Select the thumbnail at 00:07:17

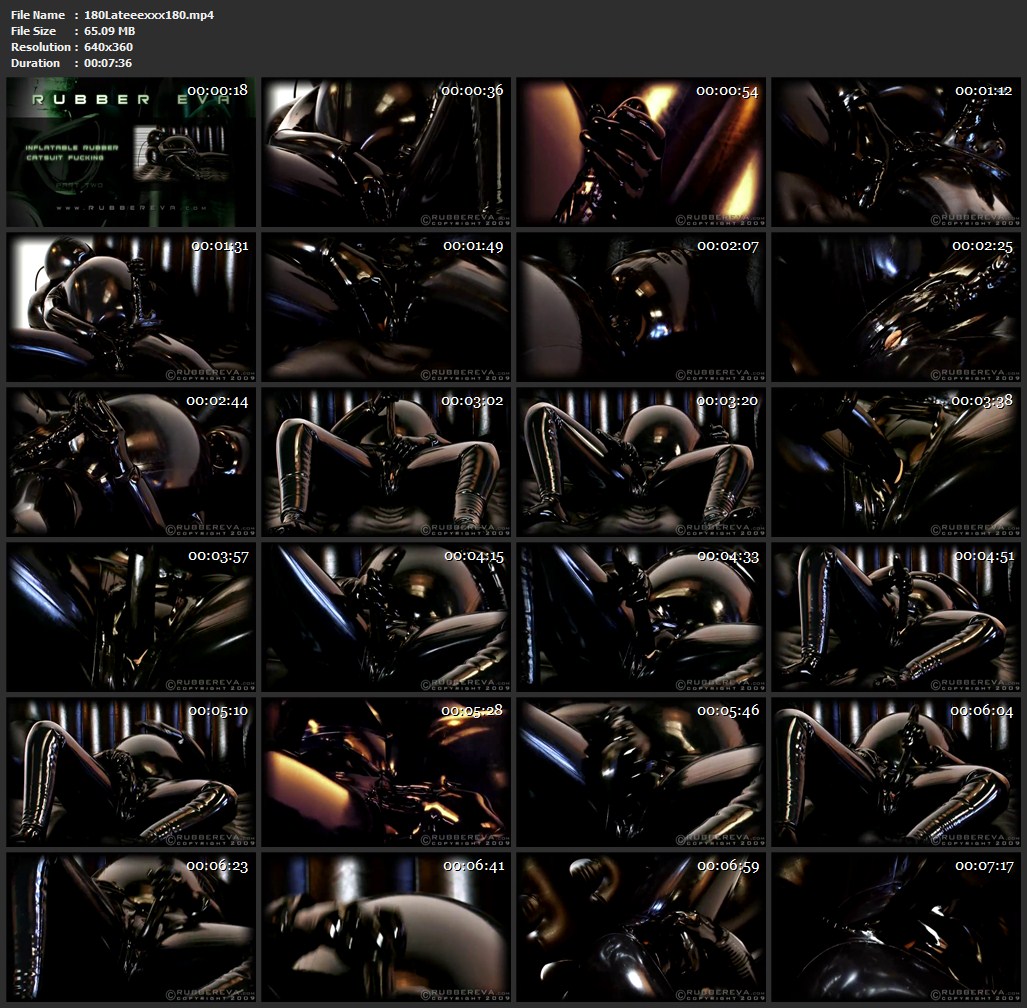coord(896,927)
